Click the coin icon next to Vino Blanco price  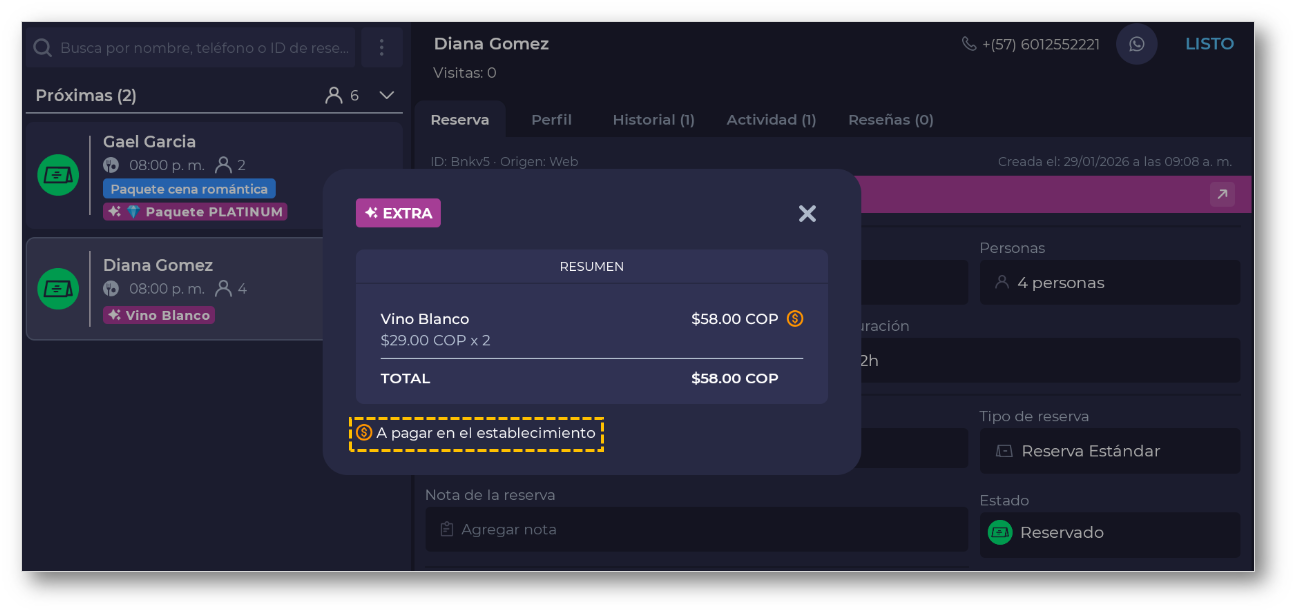[x=795, y=319]
